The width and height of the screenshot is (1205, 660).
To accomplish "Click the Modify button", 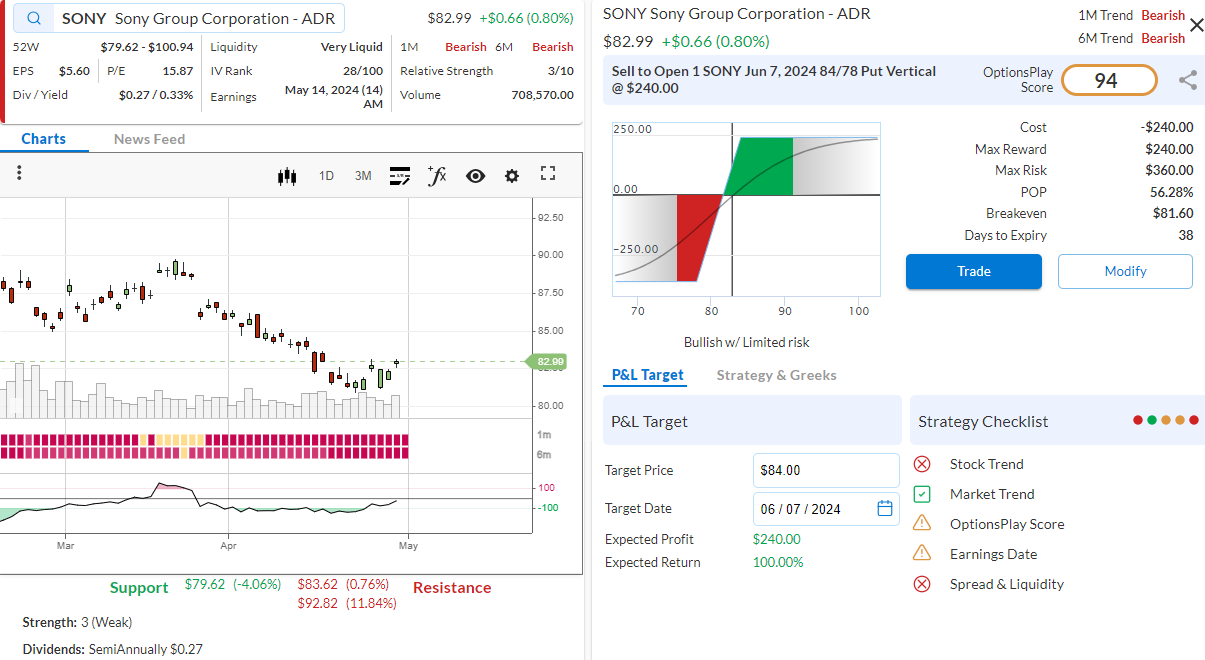I will pyautogui.click(x=1125, y=271).
